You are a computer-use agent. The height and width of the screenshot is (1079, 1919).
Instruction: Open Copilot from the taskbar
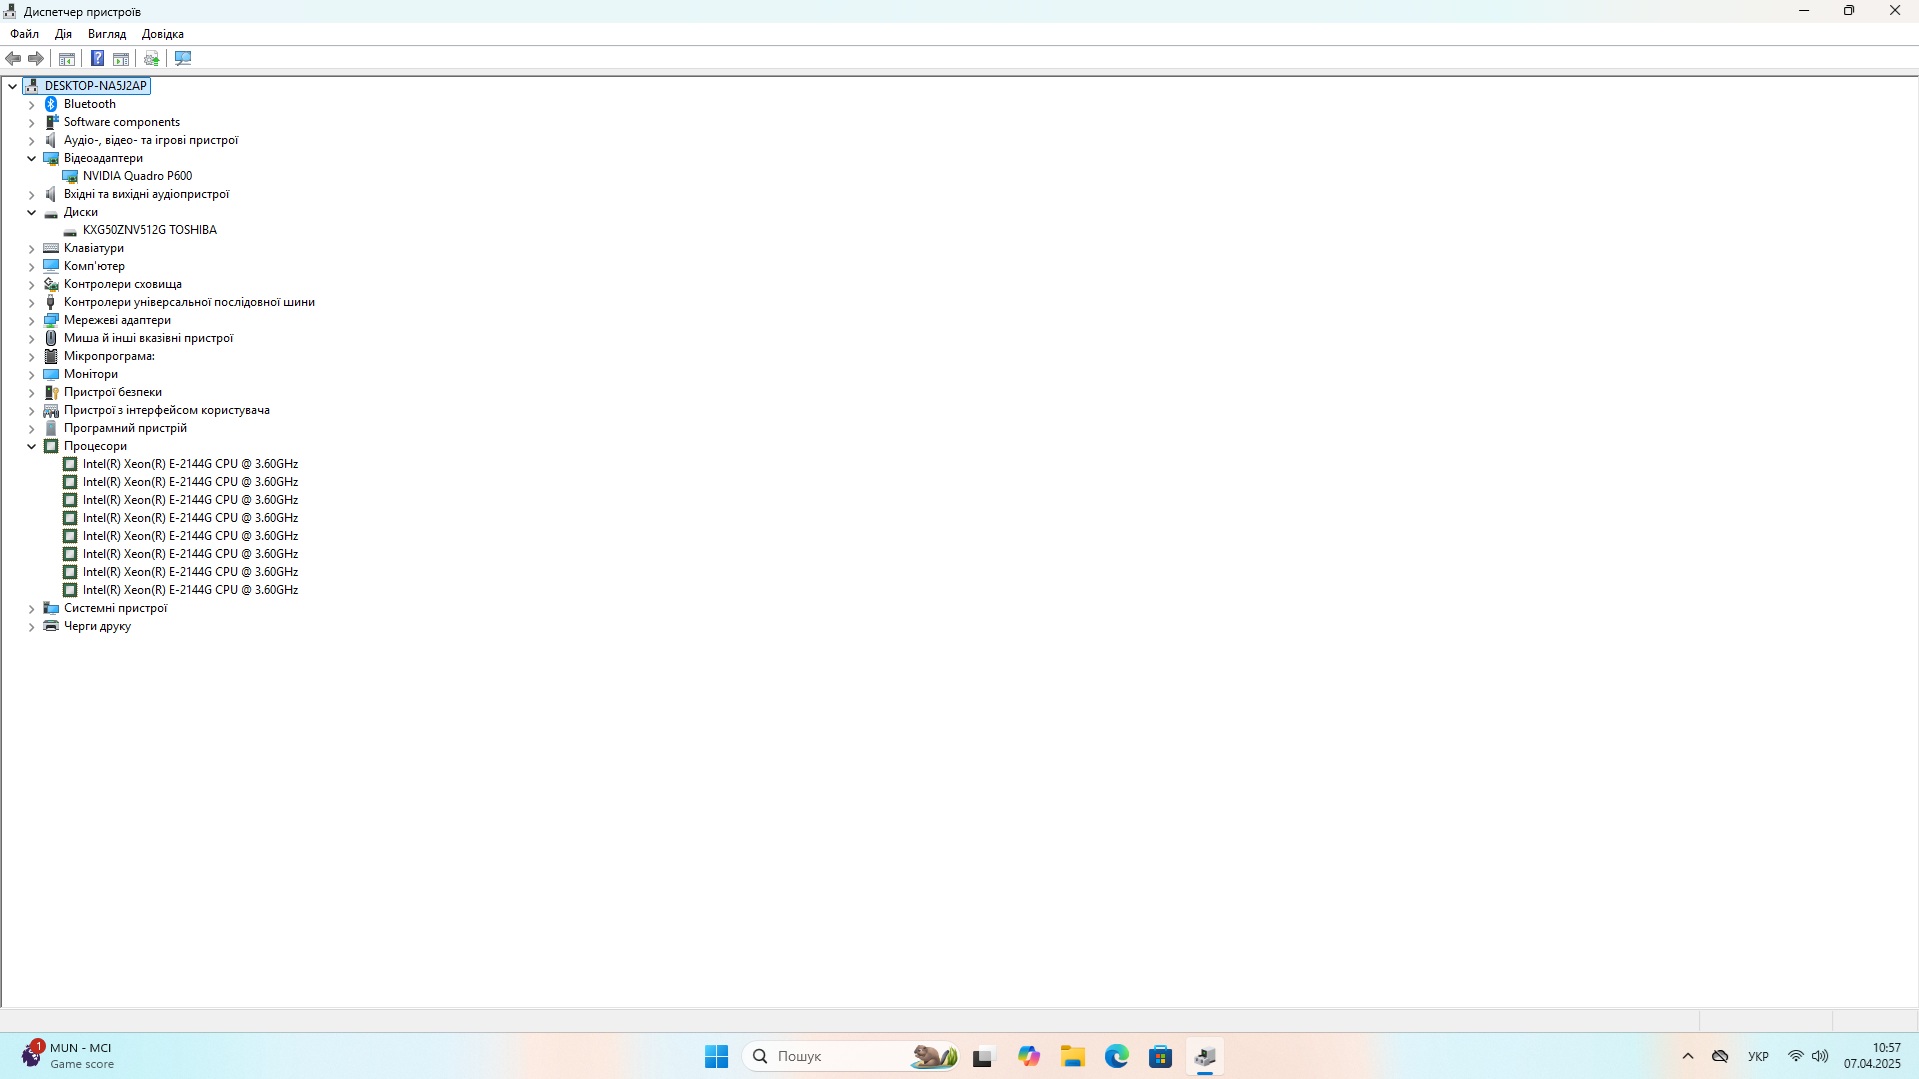pos(1029,1056)
